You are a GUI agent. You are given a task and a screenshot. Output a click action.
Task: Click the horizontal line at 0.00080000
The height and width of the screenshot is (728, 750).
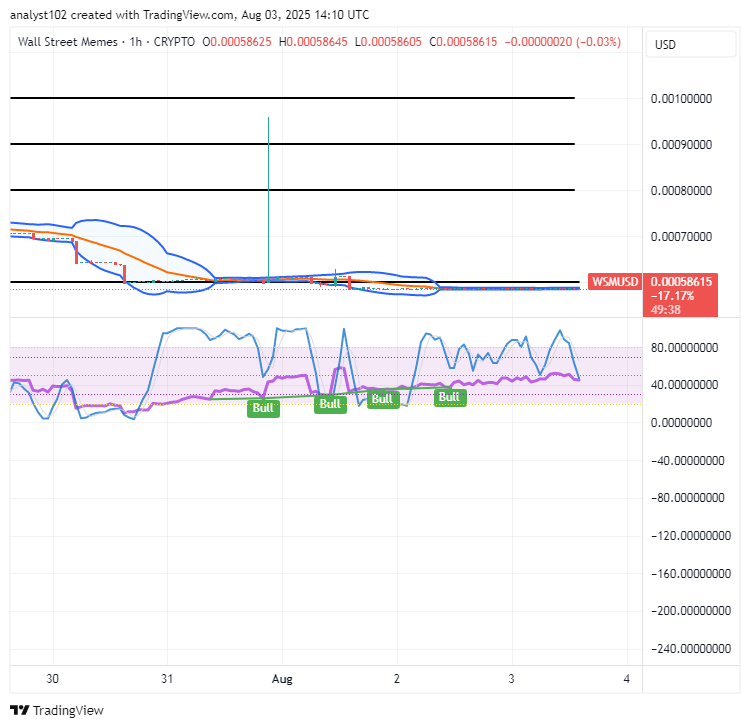pyautogui.click(x=292, y=190)
